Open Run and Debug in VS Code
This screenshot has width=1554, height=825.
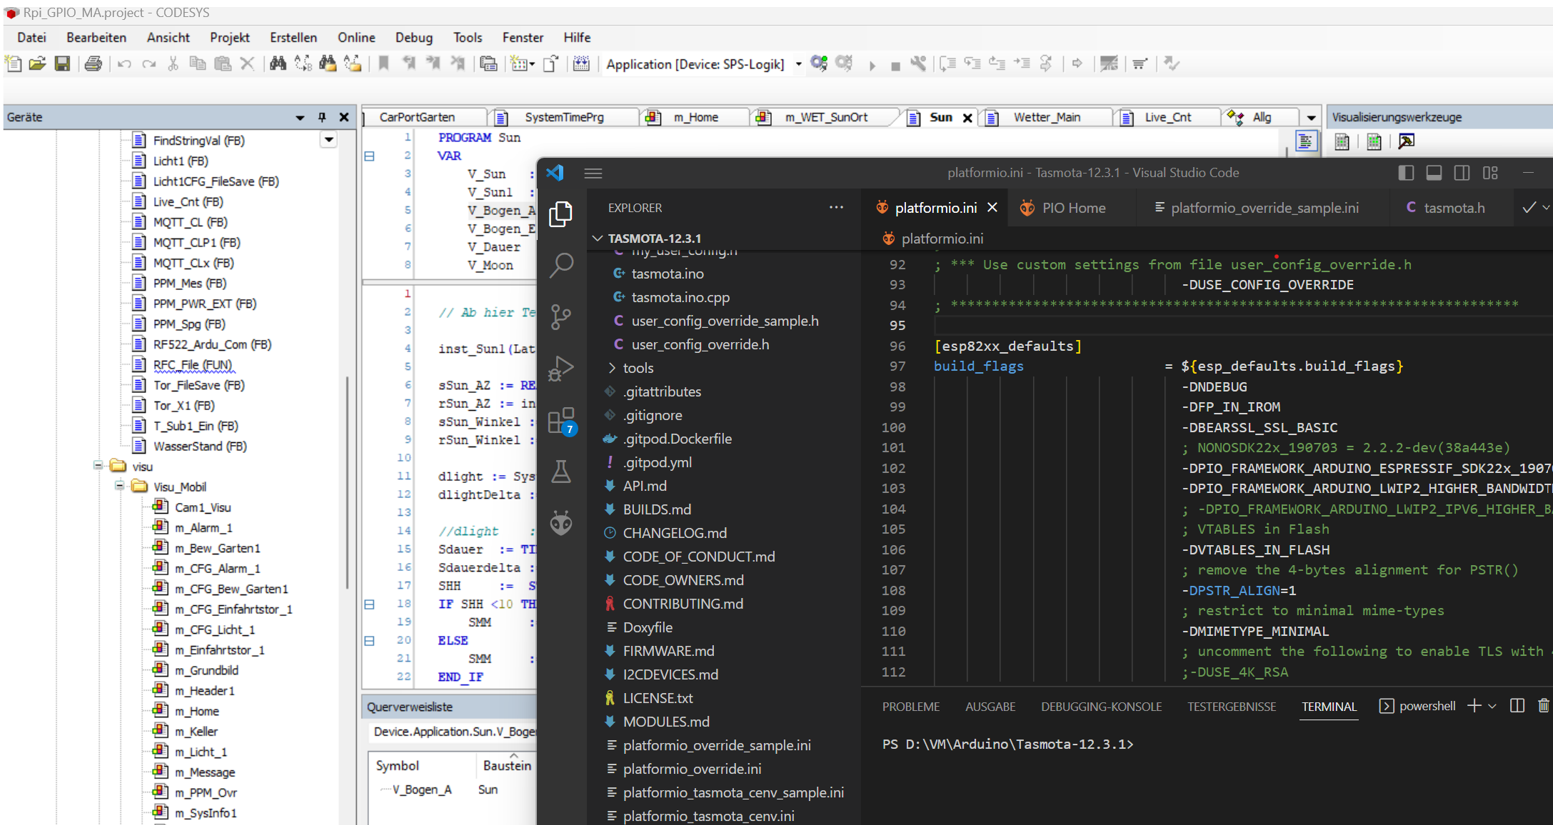561,369
